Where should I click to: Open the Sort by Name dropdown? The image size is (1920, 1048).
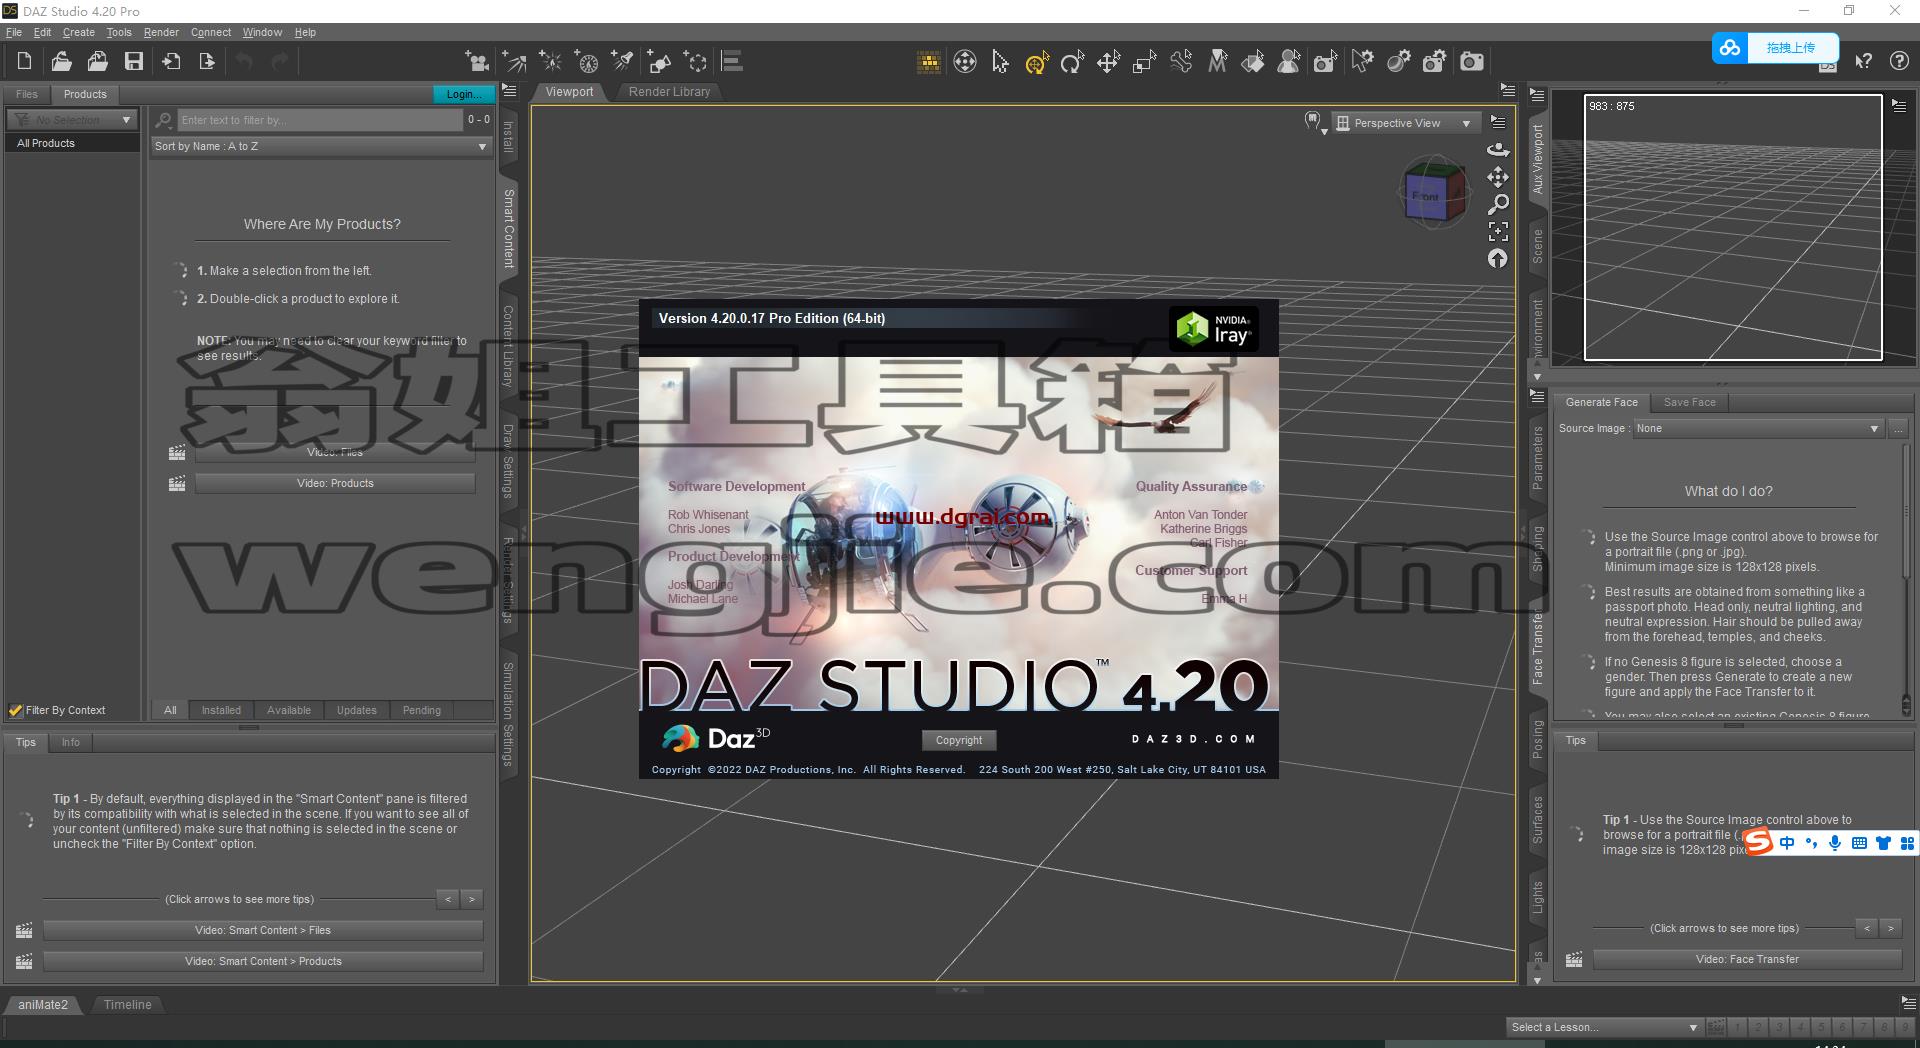tap(320, 146)
